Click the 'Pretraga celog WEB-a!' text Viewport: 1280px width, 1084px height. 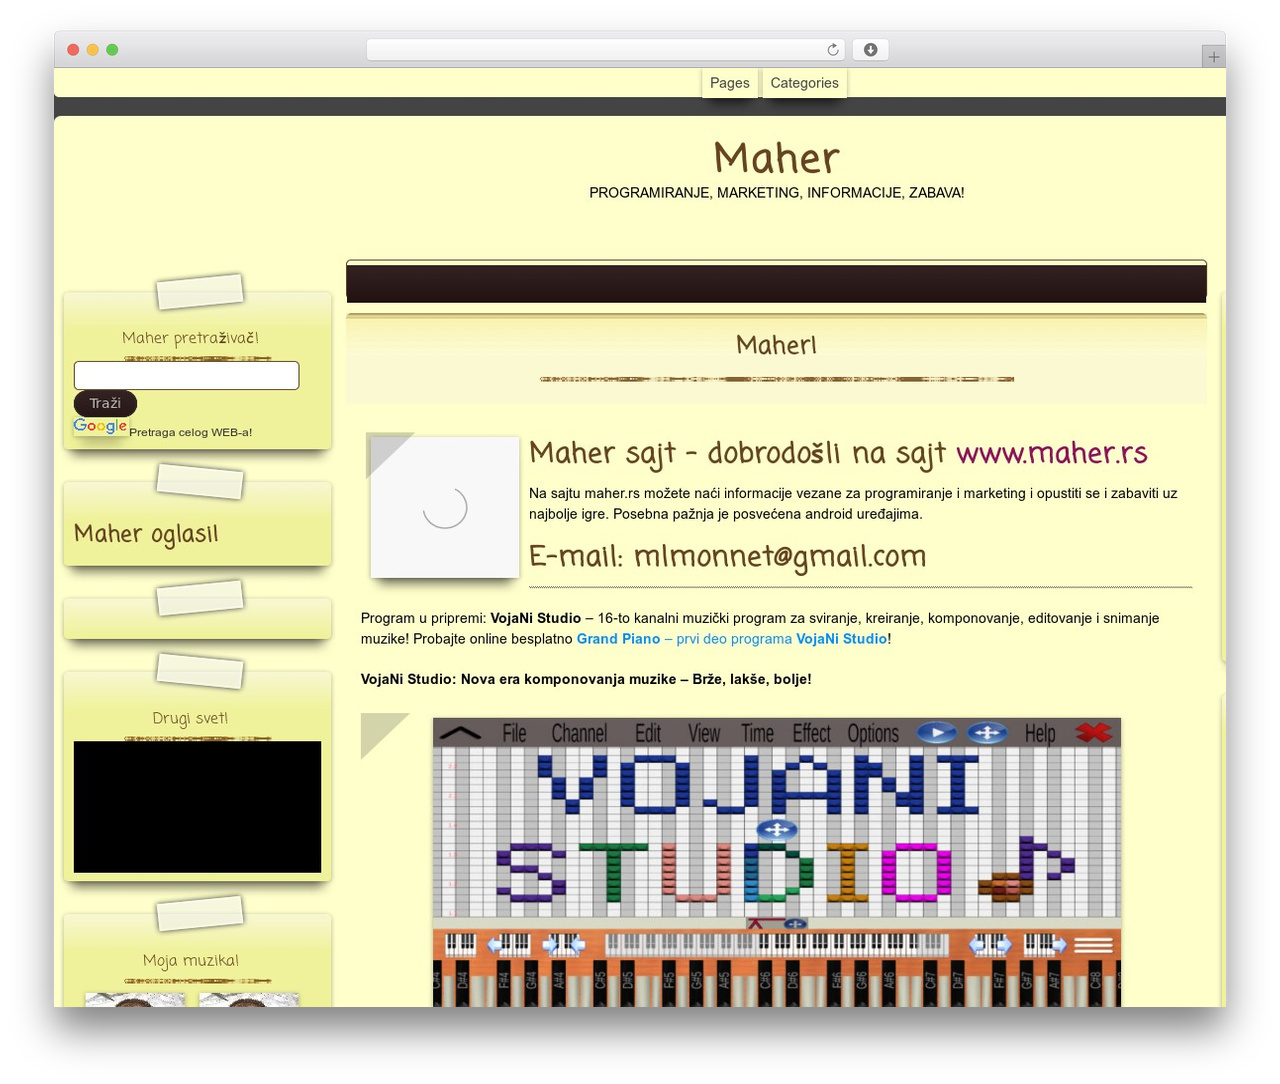[190, 432]
